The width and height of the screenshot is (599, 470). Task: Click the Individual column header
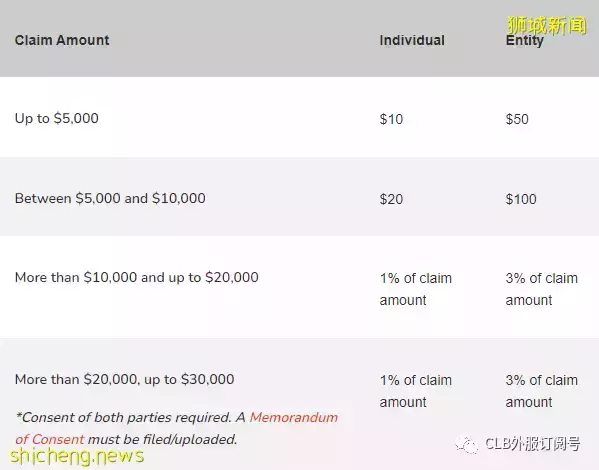(412, 40)
